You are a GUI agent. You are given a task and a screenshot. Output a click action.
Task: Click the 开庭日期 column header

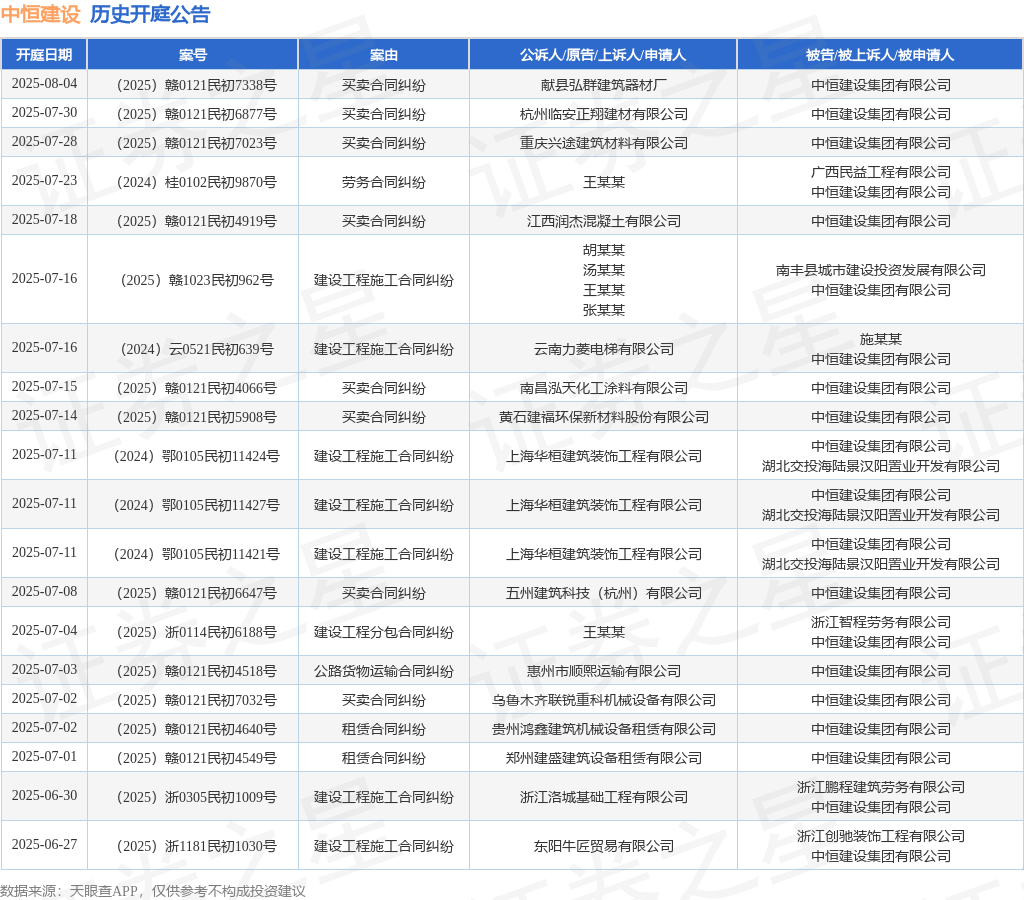[44, 55]
